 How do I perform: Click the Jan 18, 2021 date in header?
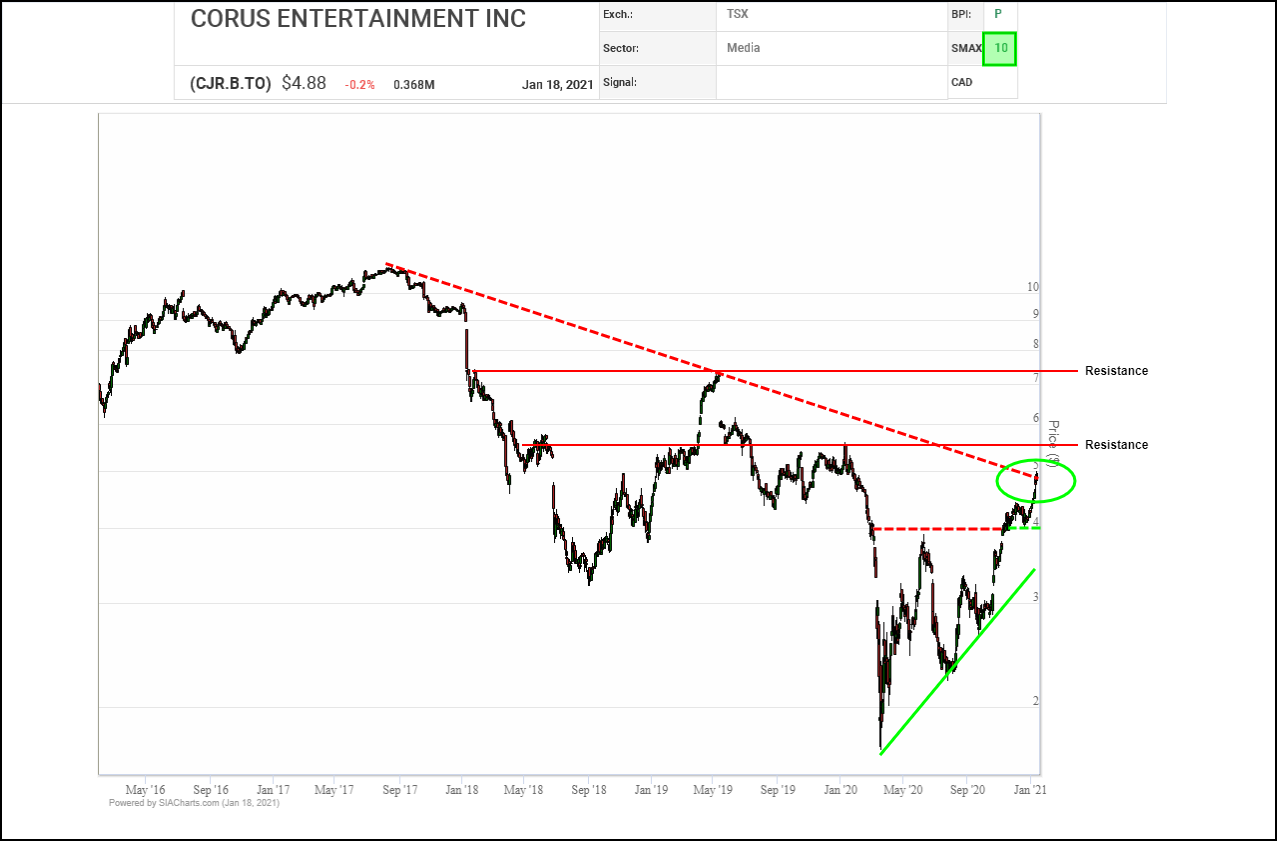557,85
